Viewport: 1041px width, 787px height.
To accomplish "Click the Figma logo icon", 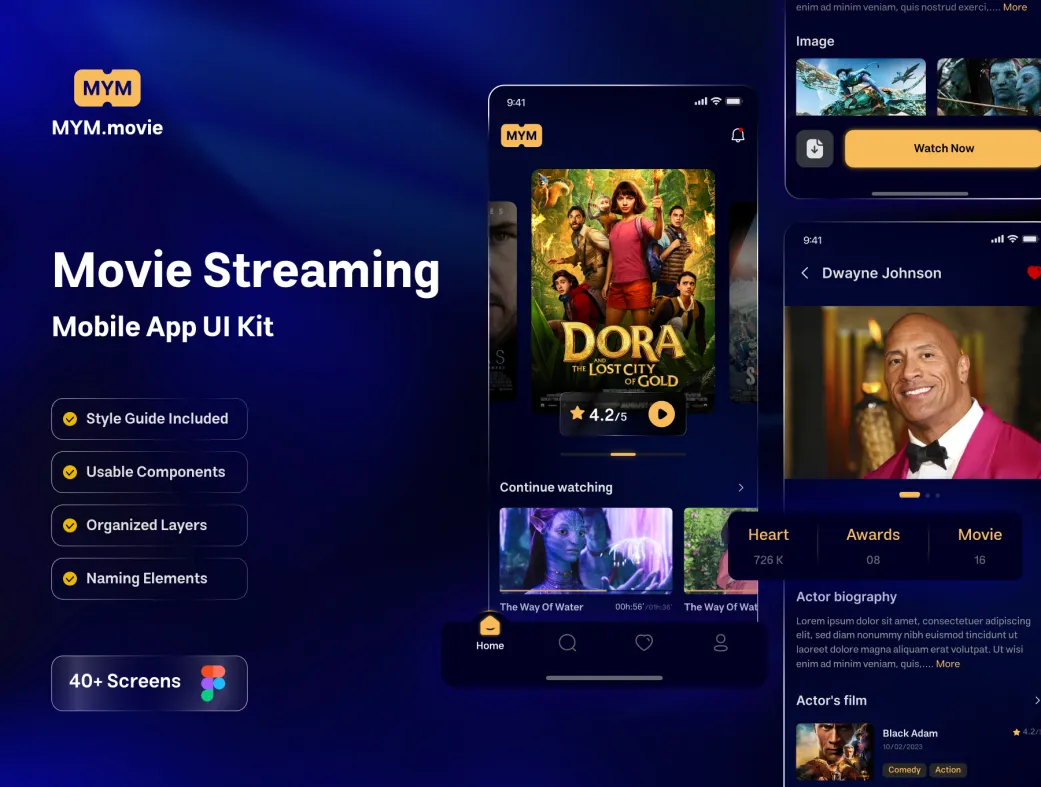I will 213,683.
